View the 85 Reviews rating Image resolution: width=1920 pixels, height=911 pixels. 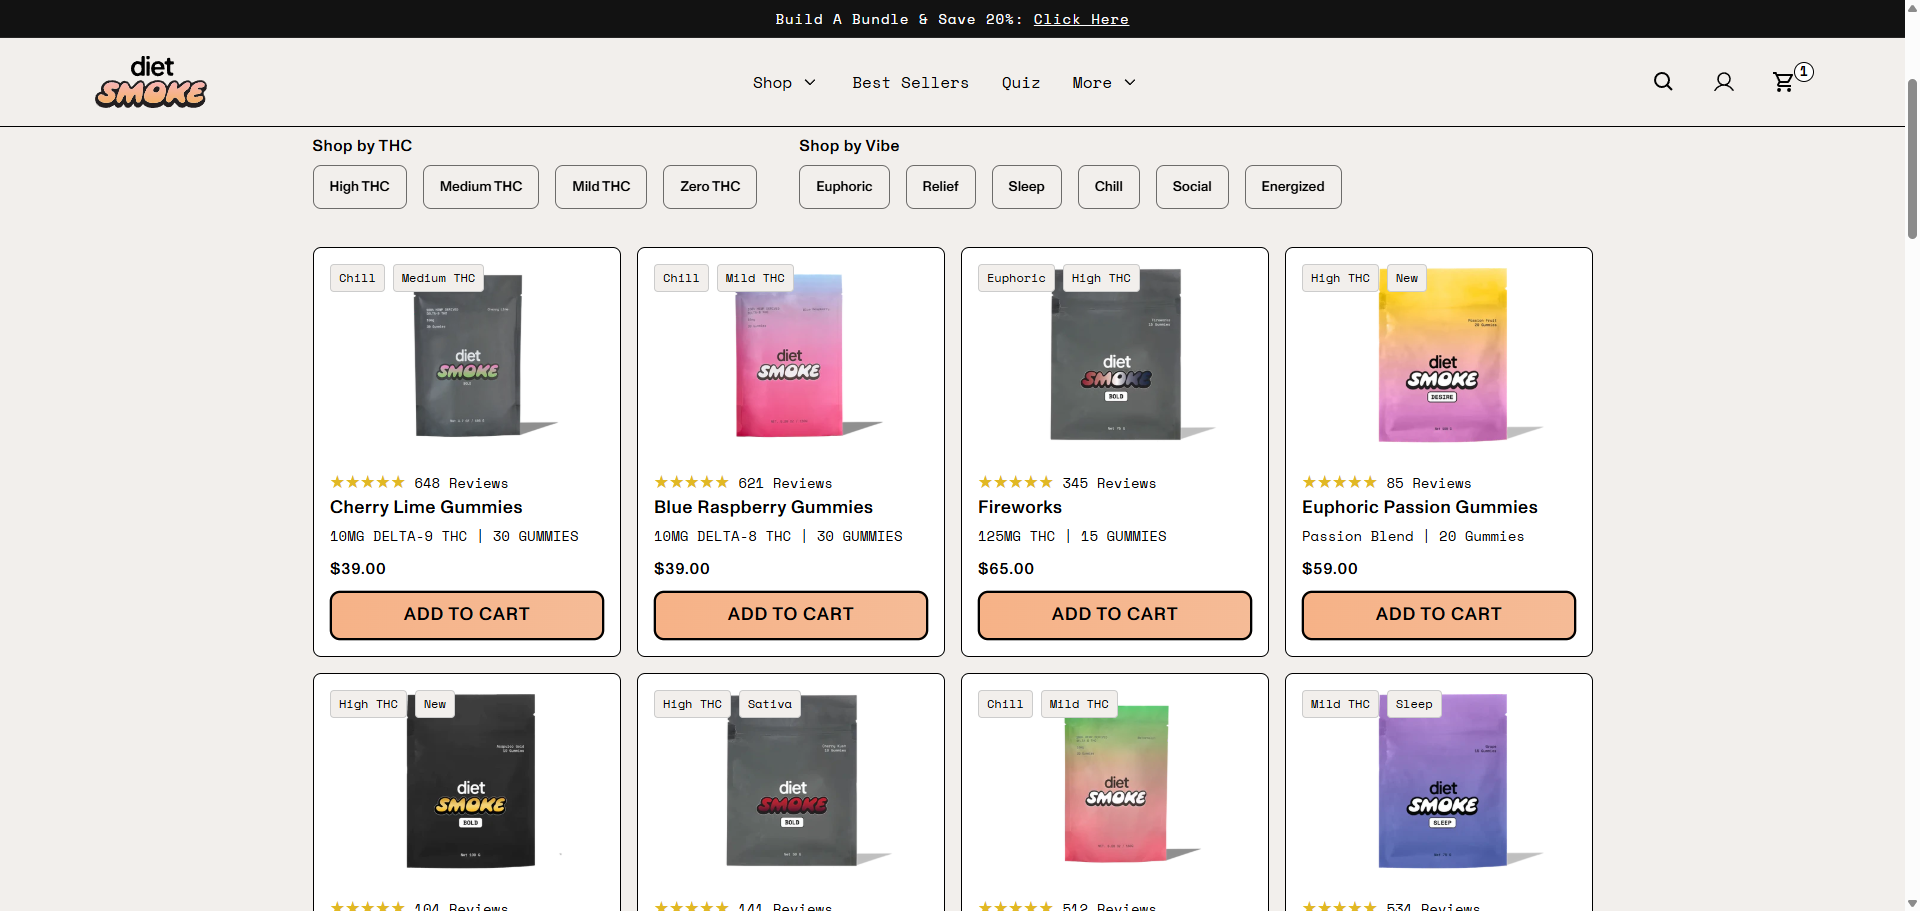[1387, 483]
